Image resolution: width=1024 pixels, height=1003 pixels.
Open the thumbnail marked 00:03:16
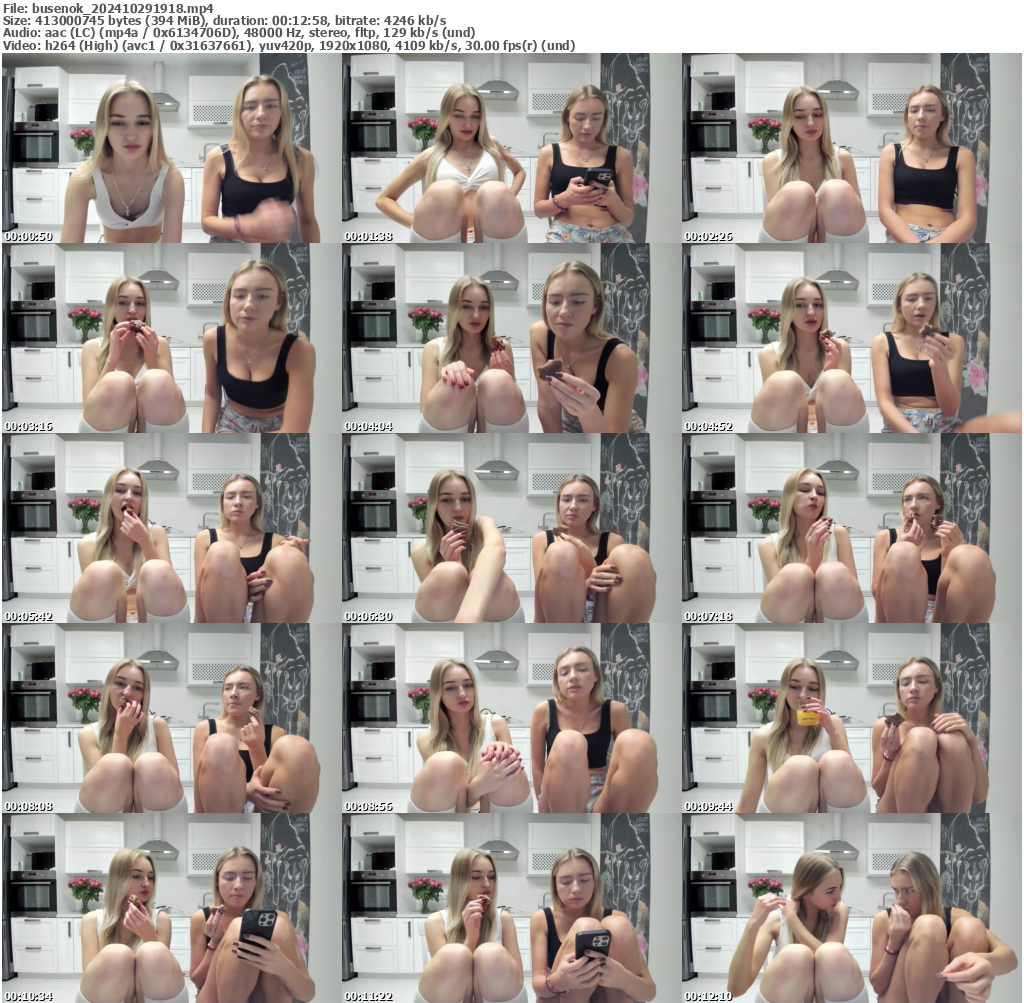pos(170,337)
